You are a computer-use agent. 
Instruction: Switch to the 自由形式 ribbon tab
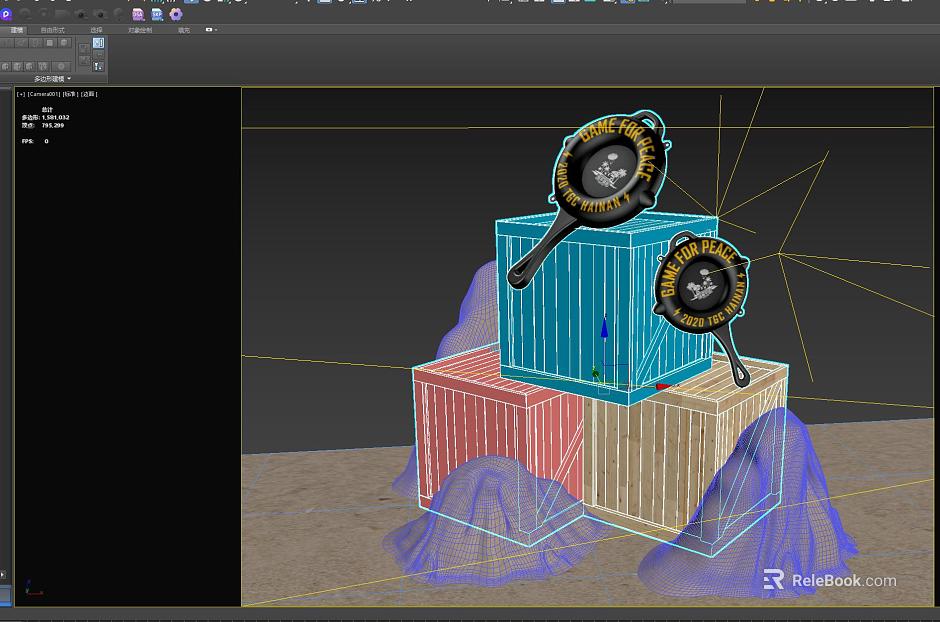pos(52,29)
